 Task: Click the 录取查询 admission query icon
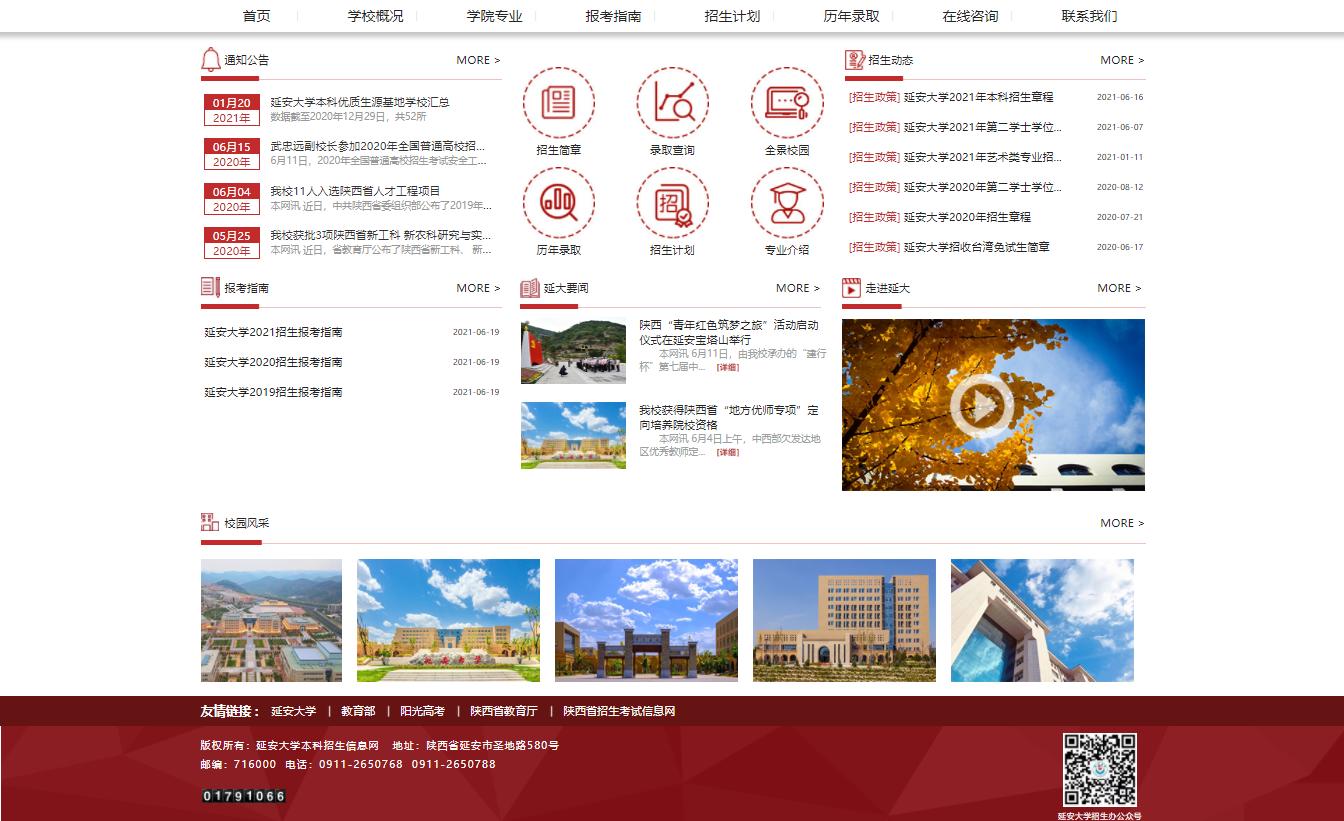coord(672,103)
